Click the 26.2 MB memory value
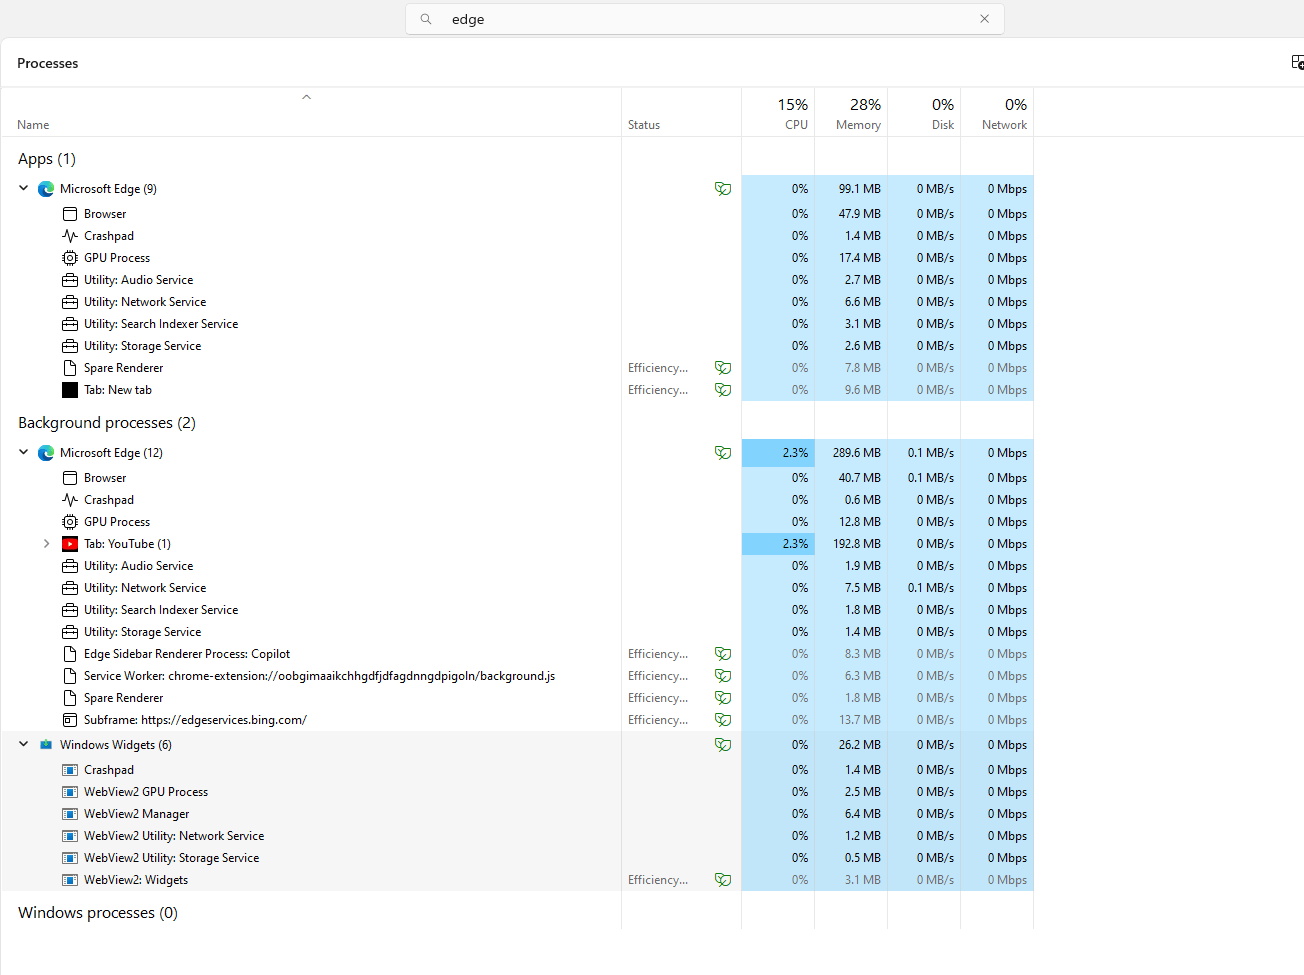This screenshot has width=1304, height=975. click(x=860, y=745)
